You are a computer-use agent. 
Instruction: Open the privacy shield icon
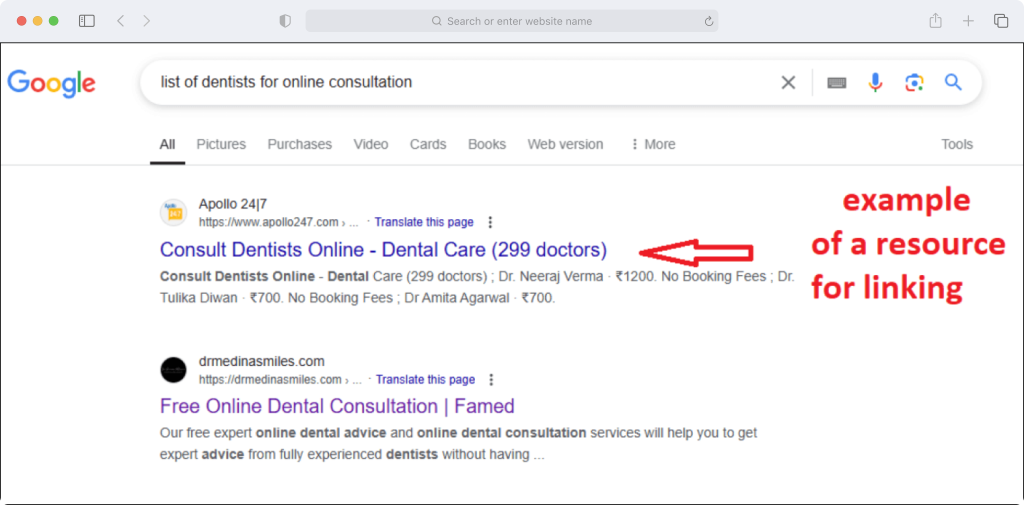[285, 21]
